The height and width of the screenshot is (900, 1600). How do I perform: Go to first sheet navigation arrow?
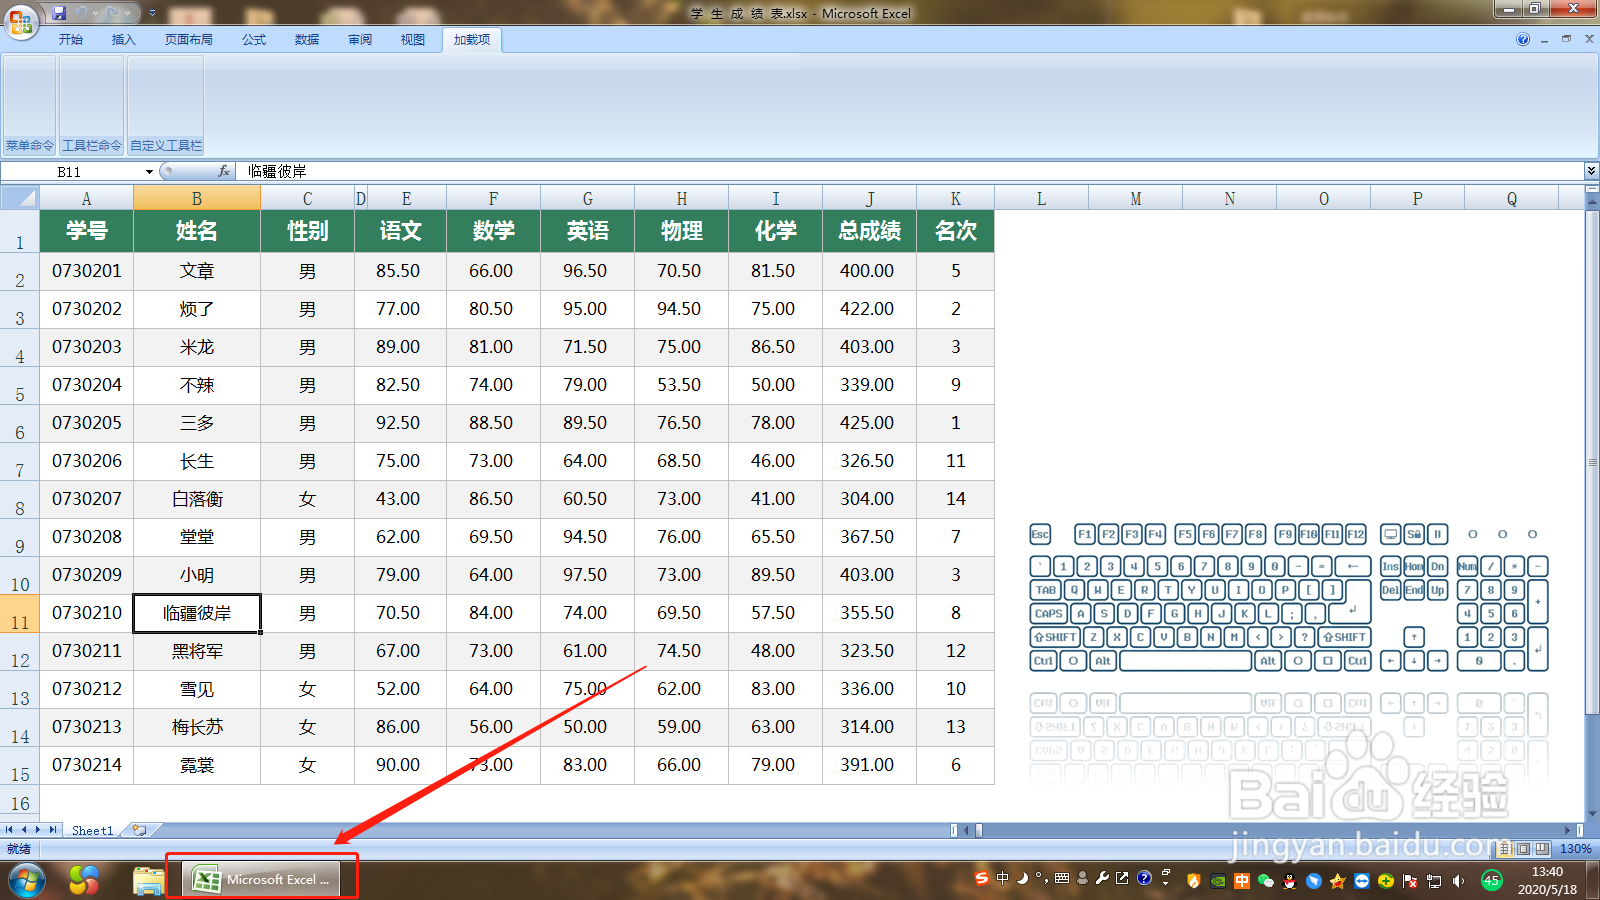9,830
